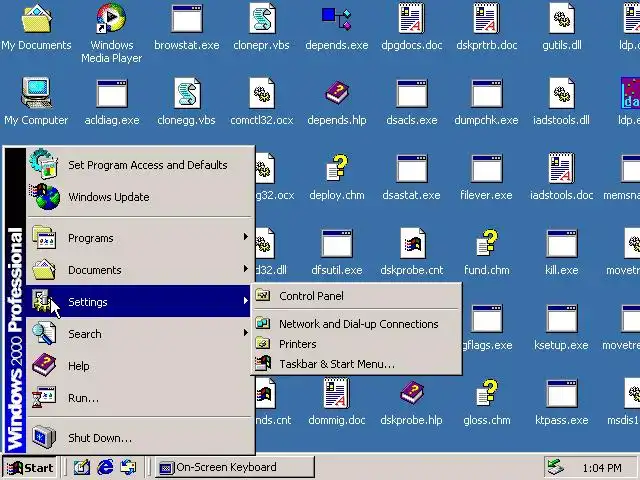This screenshot has width=640, height=480.
Task: Open Help from the Start menu
Action: (x=139, y=366)
